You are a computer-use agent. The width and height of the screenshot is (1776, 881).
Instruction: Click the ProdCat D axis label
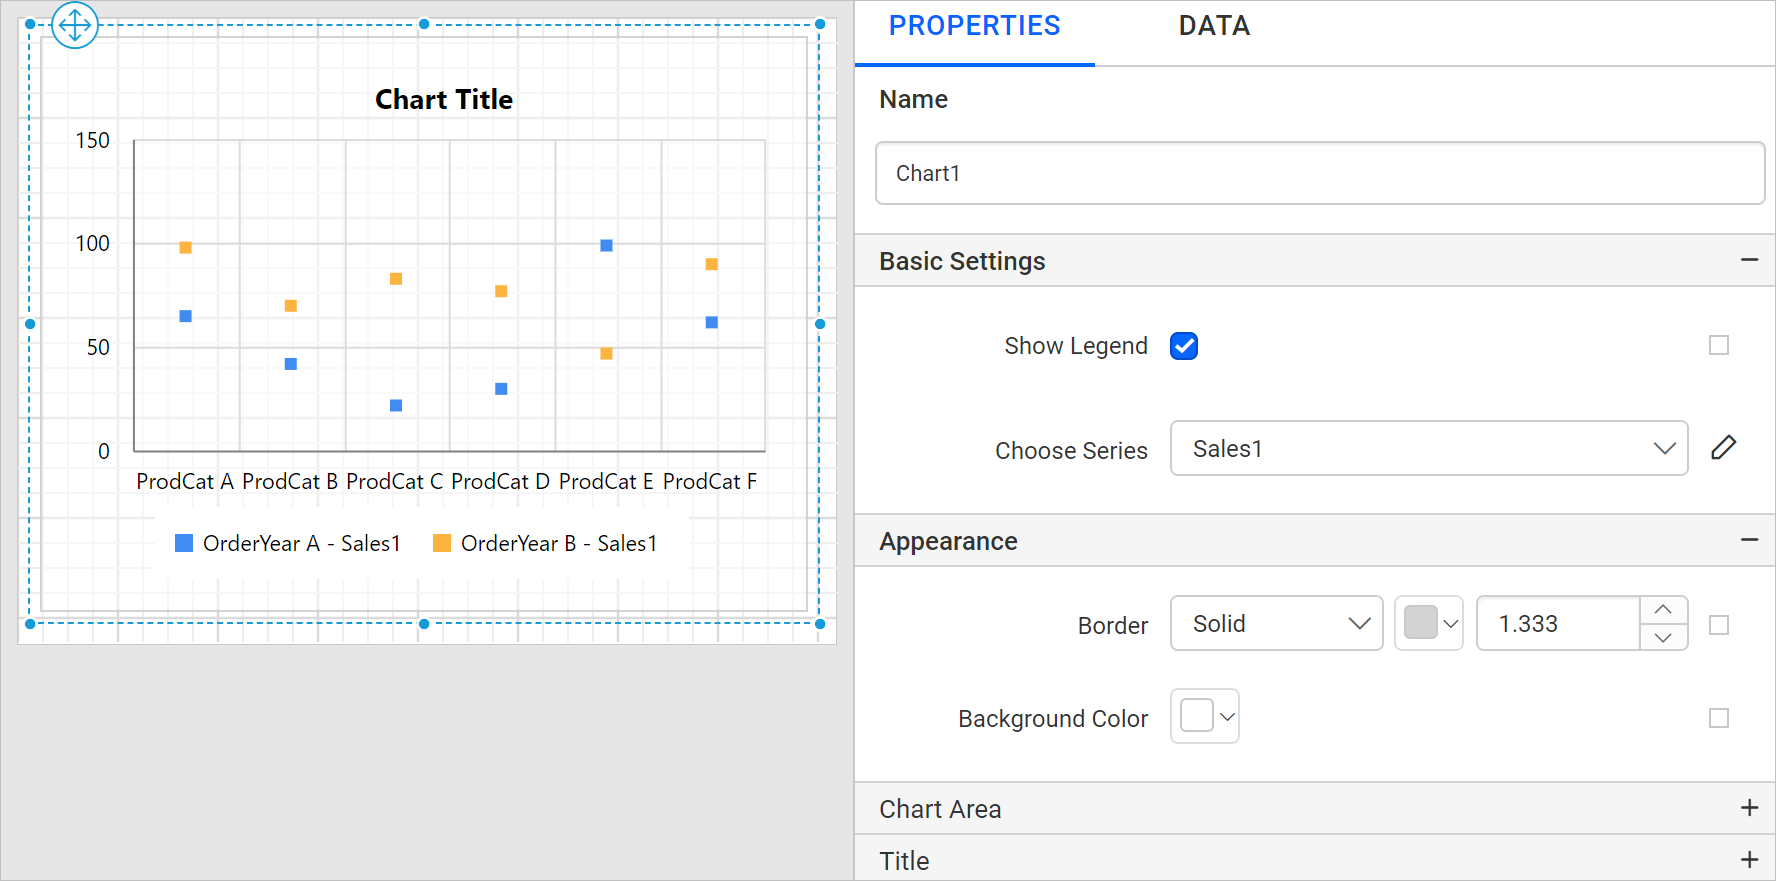tap(501, 481)
